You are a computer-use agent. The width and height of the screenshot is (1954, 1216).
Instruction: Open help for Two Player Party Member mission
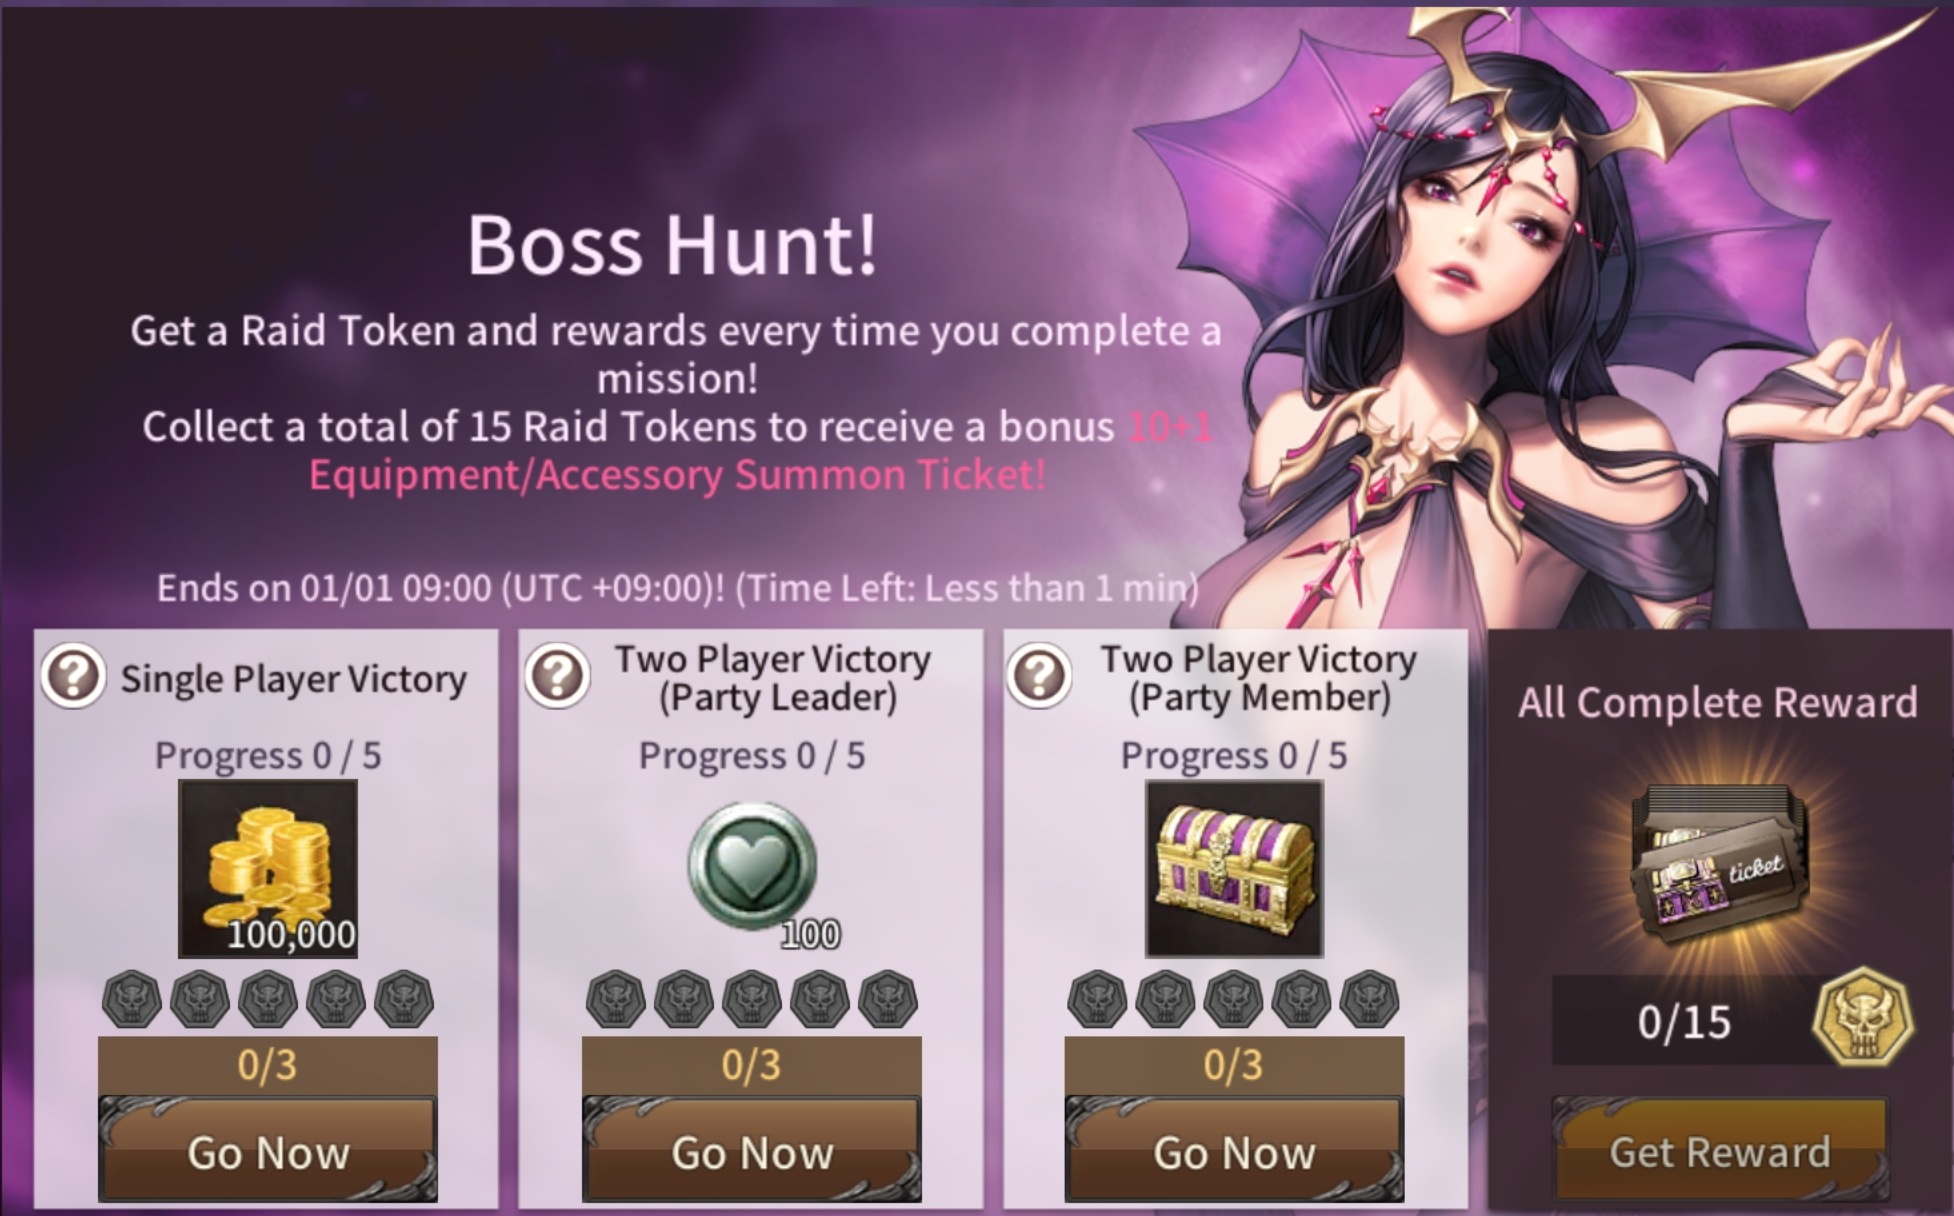1039,677
